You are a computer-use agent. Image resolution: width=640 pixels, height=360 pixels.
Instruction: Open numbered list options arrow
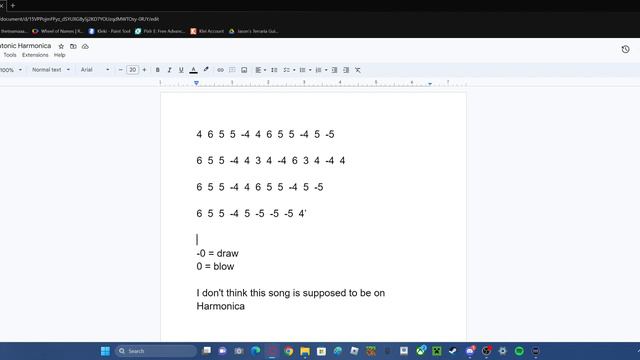click(x=326, y=70)
